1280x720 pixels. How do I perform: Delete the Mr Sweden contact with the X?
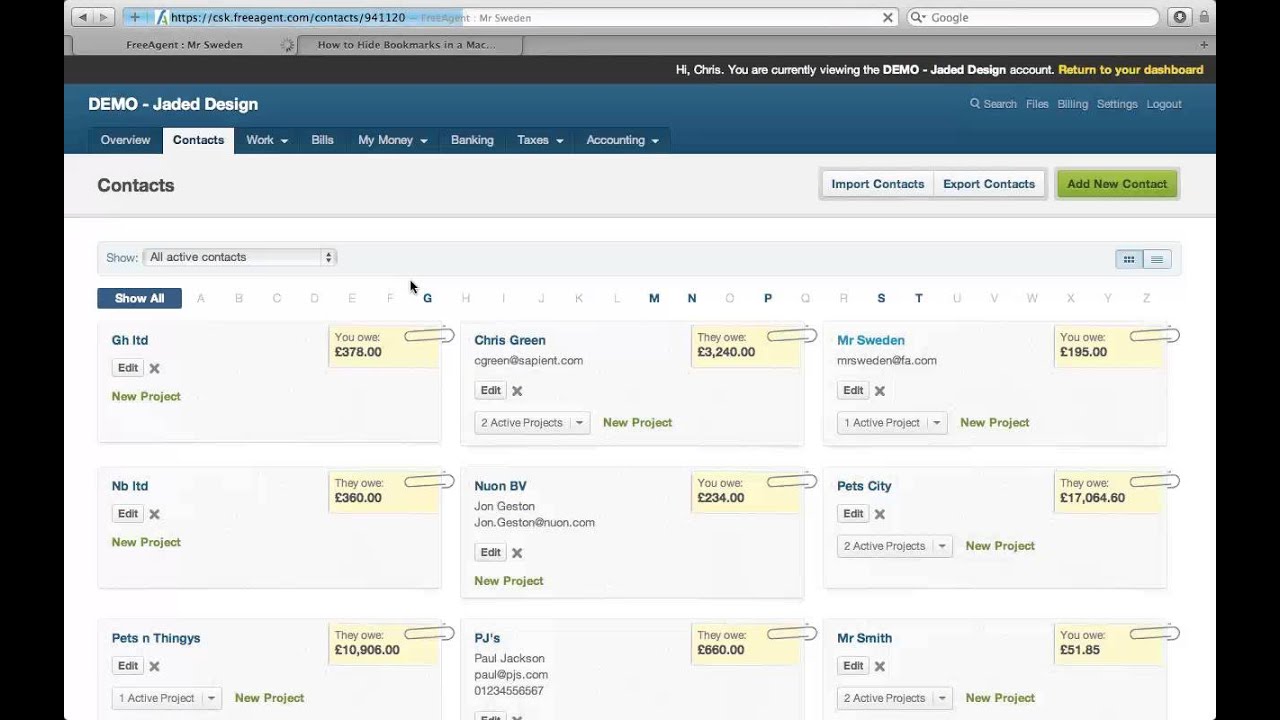pyautogui.click(x=880, y=391)
